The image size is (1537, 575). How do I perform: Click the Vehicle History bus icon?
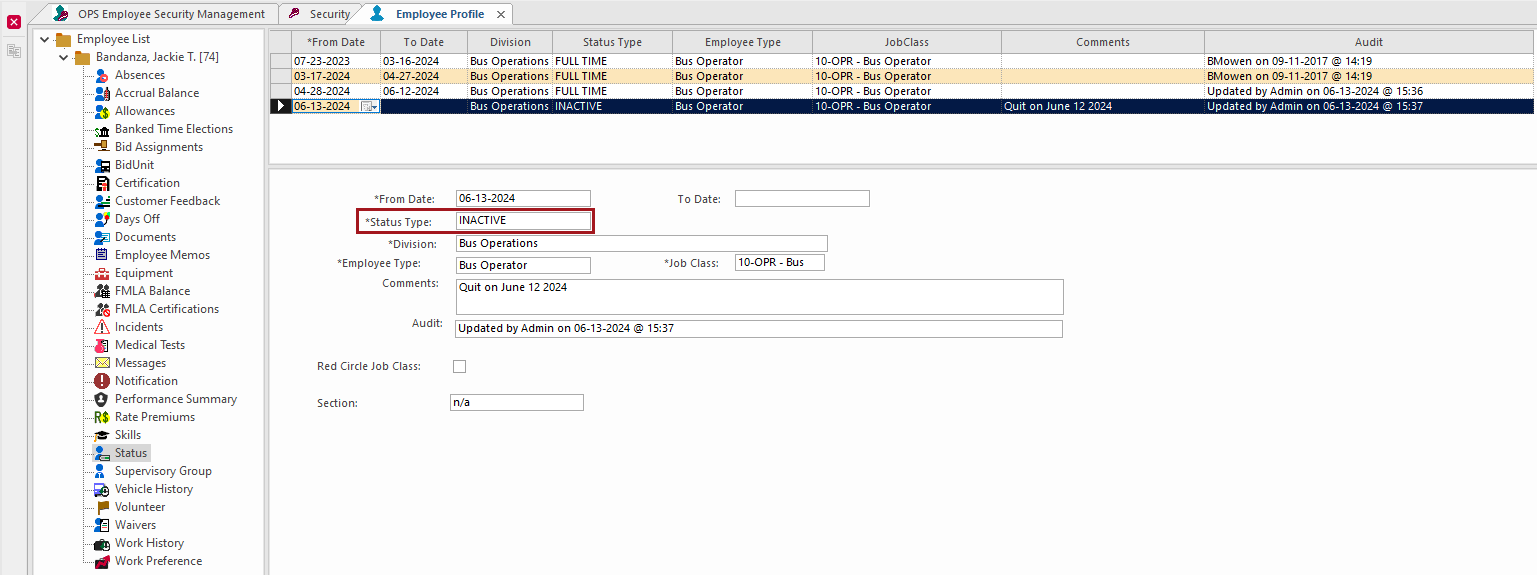(x=102, y=489)
